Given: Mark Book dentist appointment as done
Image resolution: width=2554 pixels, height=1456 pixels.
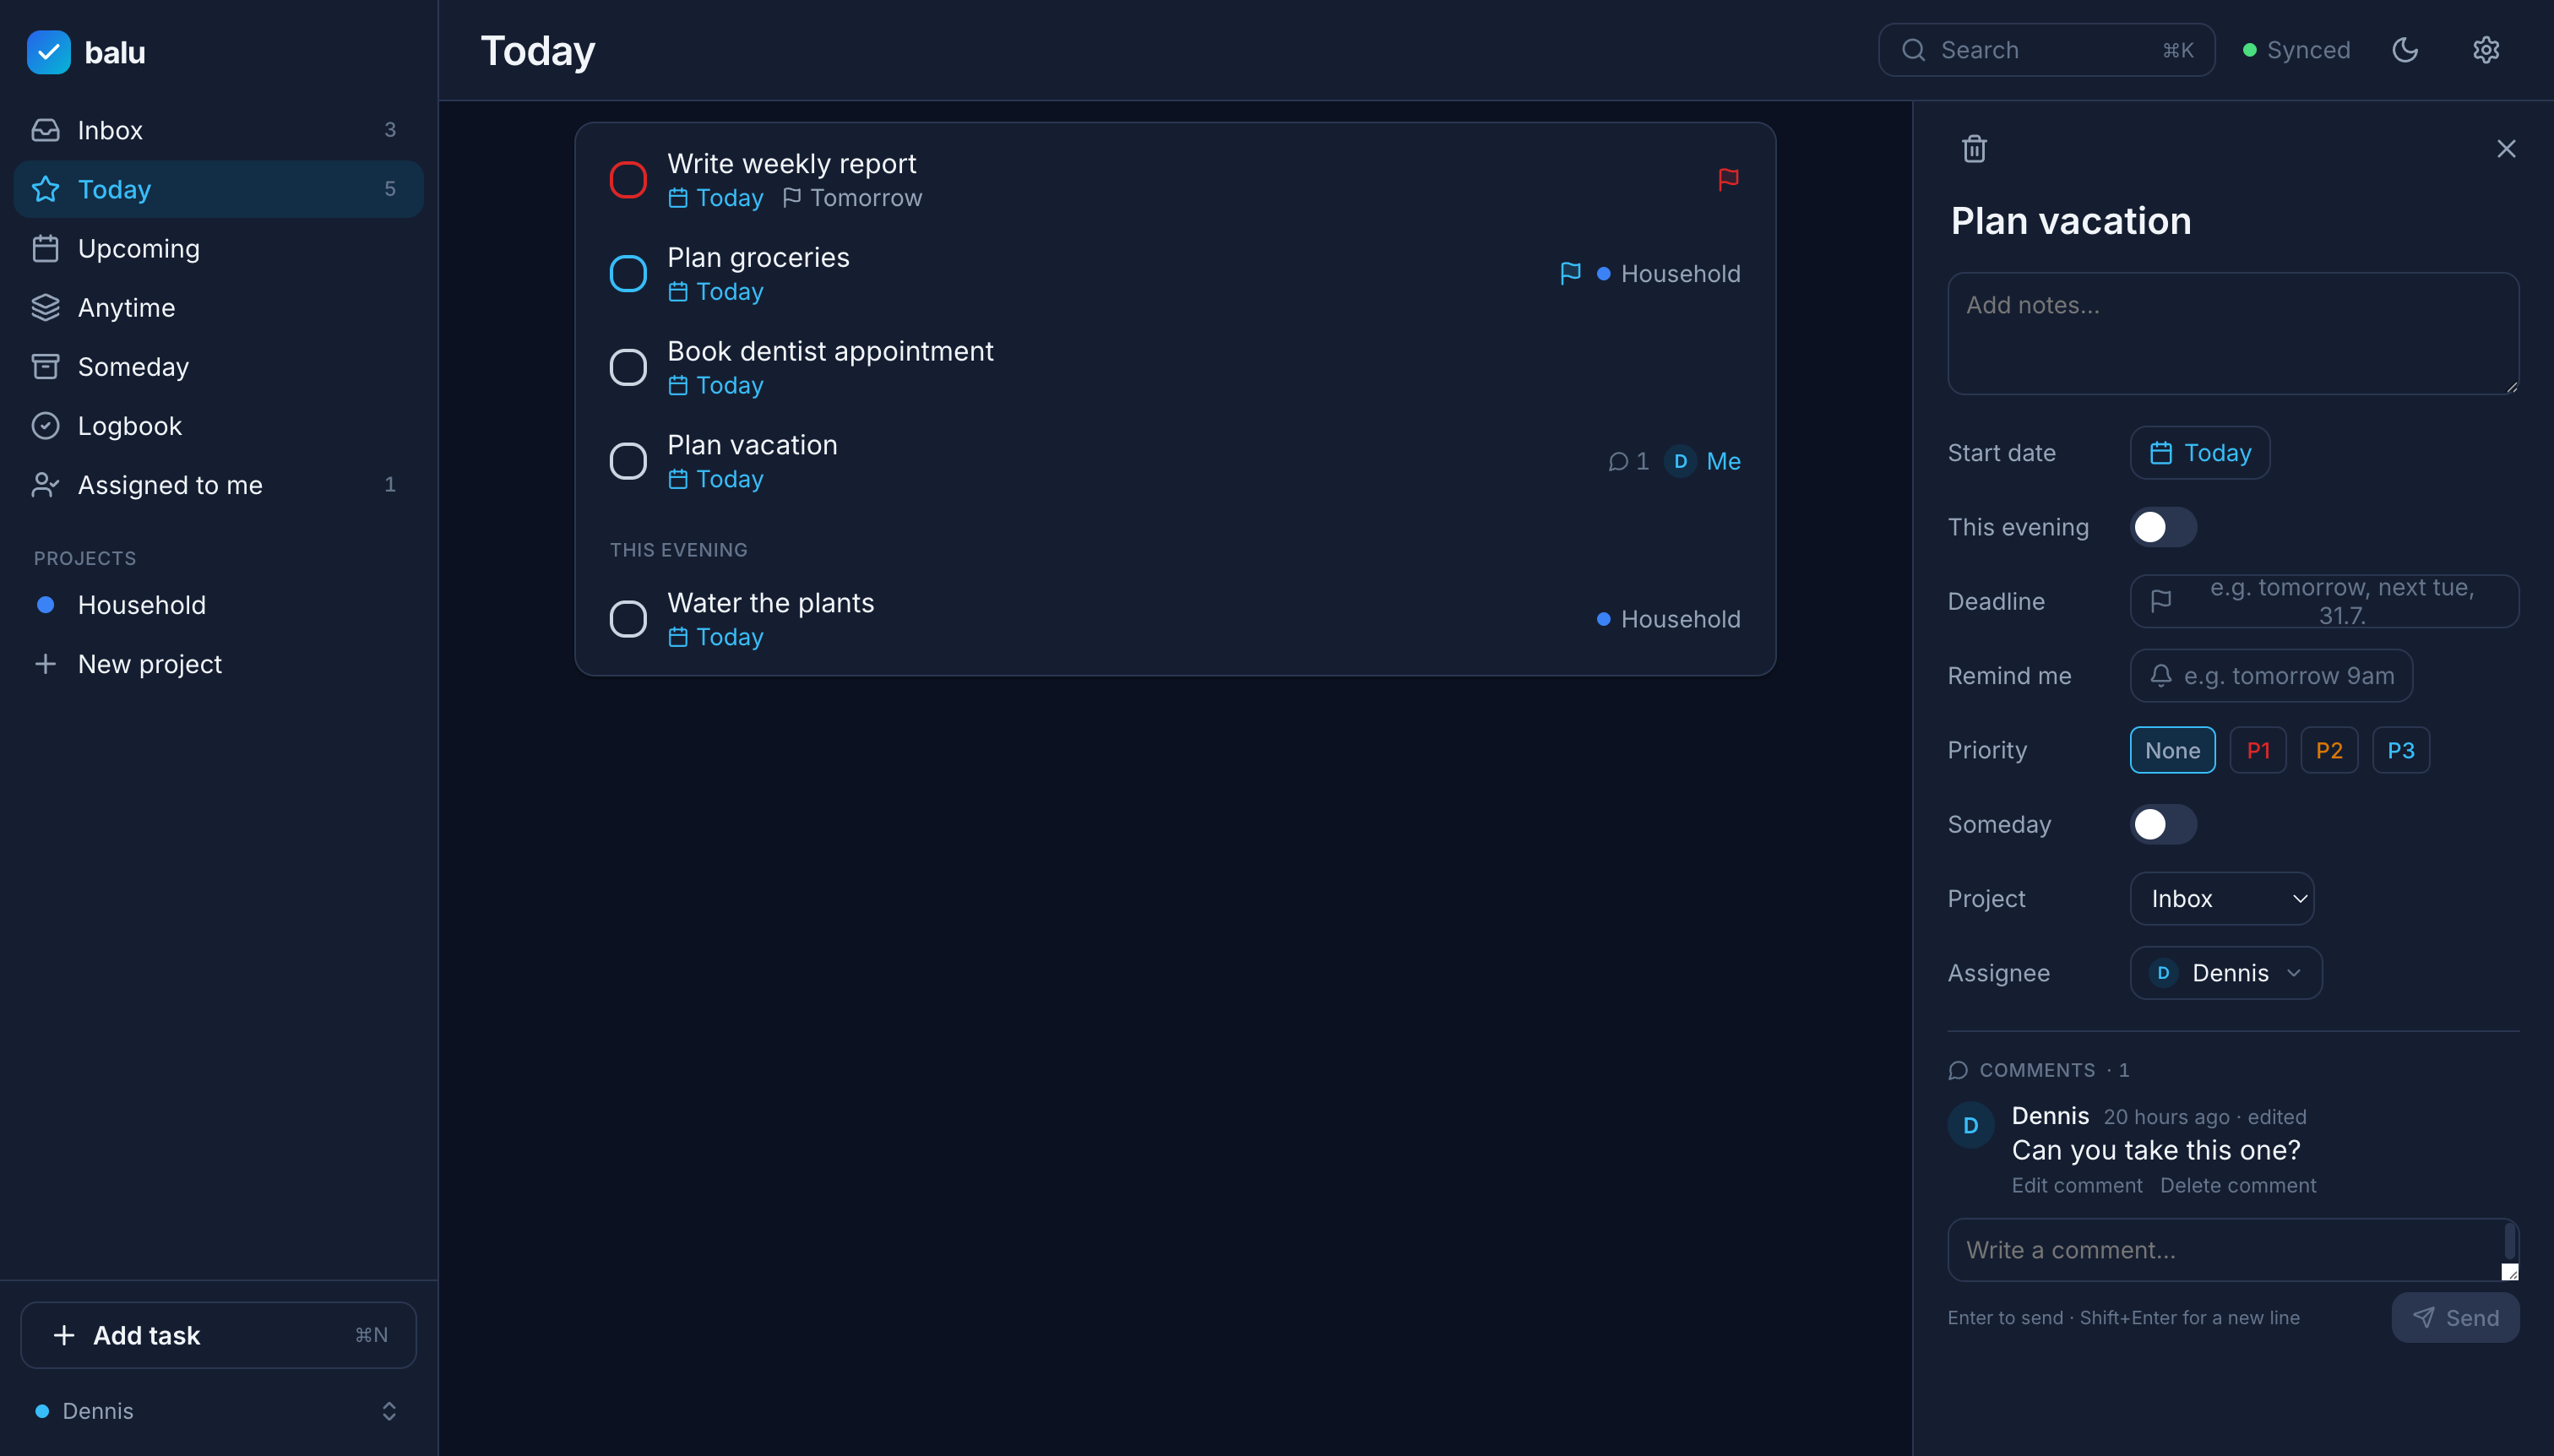Looking at the screenshot, I should [x=628, y=367].
